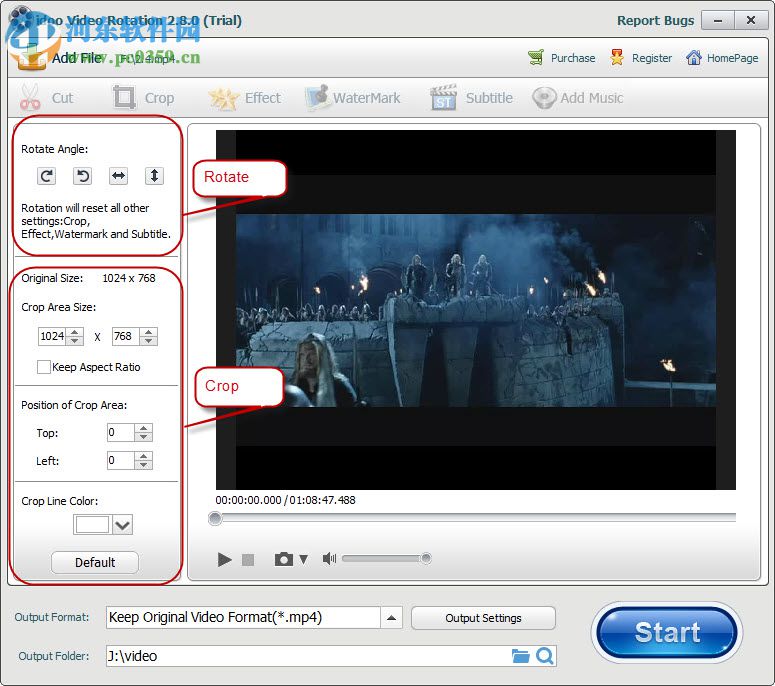The width and height of the screenshot is (775, 686).
Task: Click the shopping cart Purchase icon
Action: (x=536, y=58)
